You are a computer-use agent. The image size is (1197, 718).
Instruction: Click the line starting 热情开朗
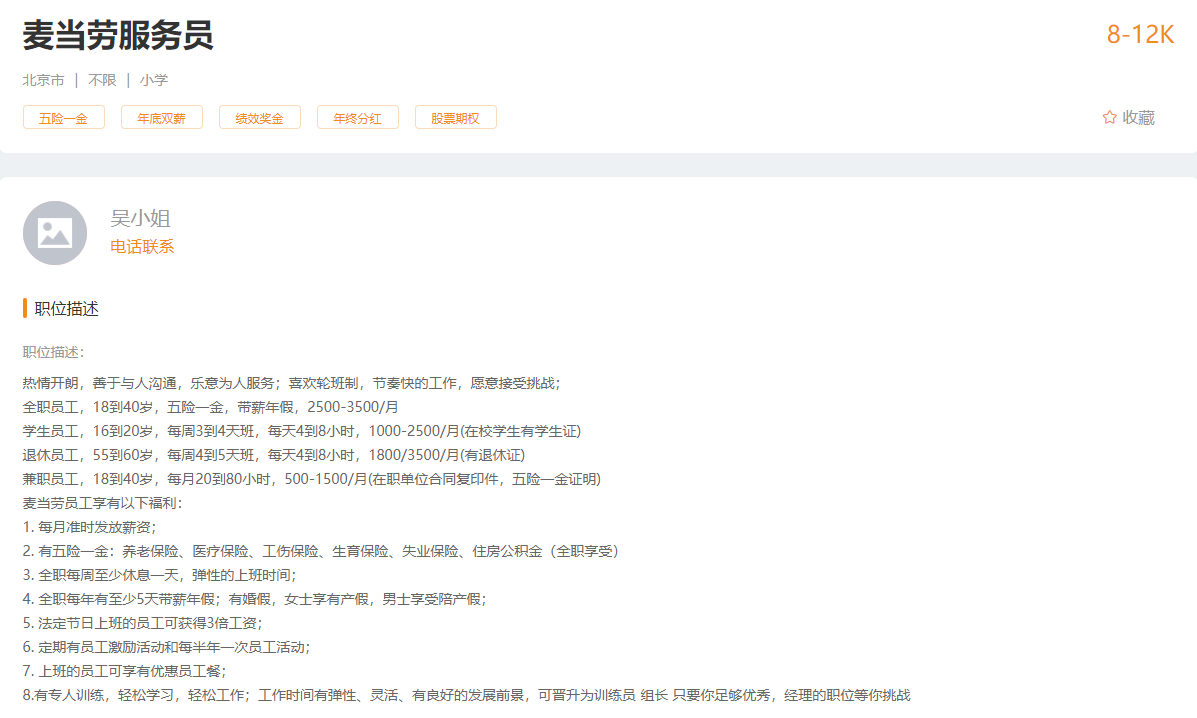(x=291, y=383)
